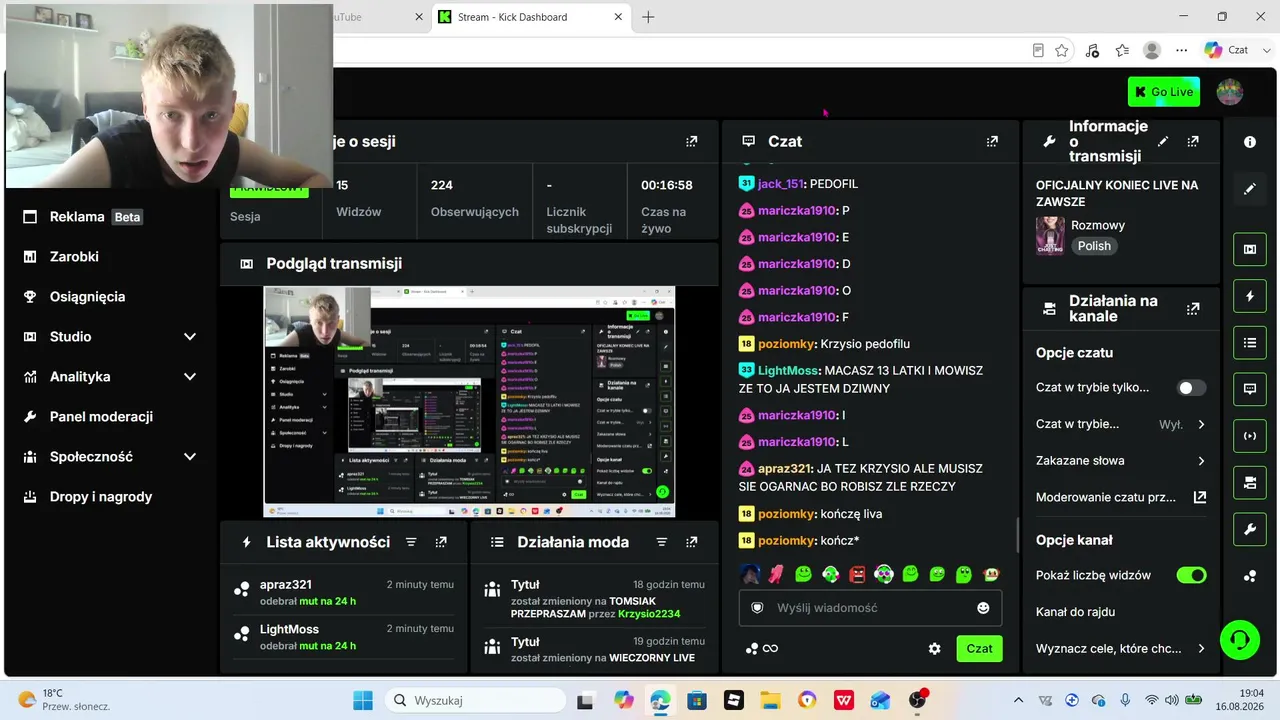Show hidden system tray icons
The height and width of the screenshot is (720, 1280).
(x=1018, y=700)
